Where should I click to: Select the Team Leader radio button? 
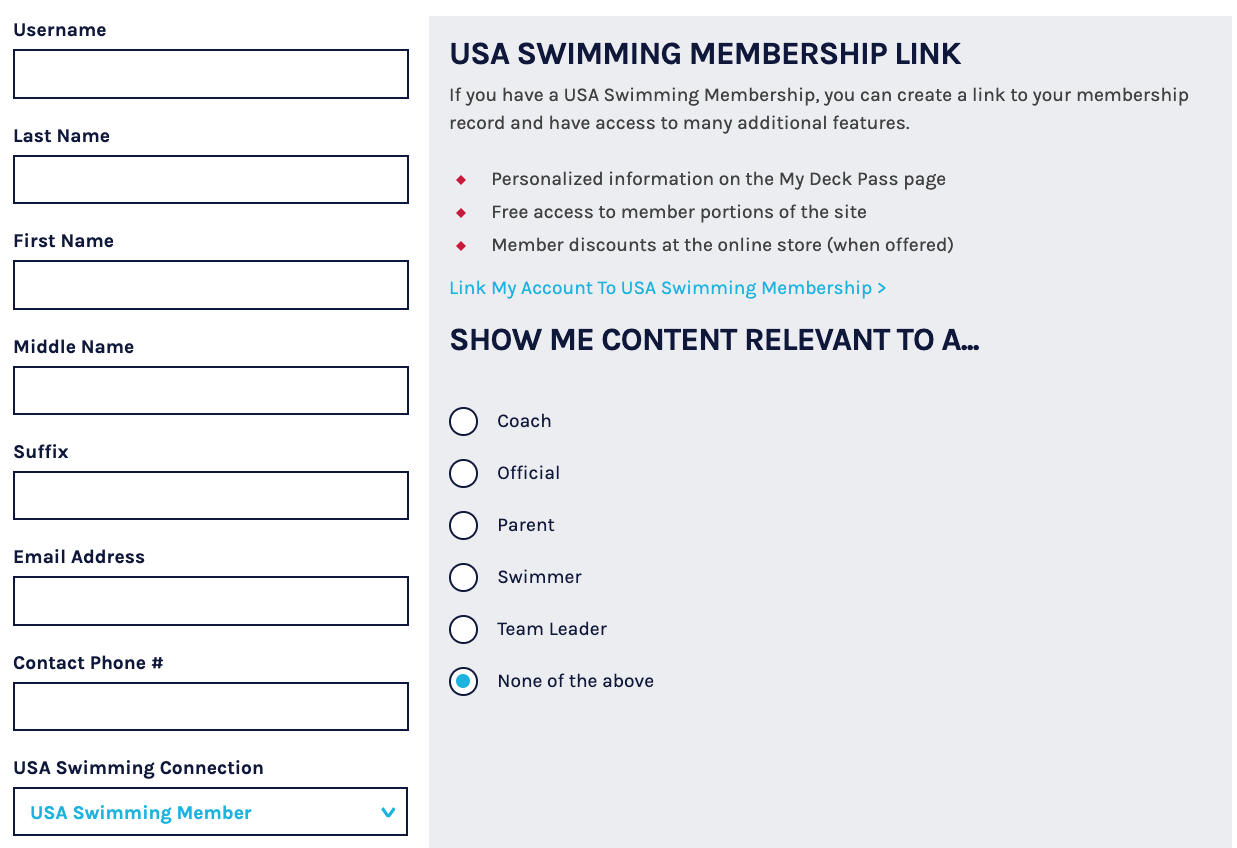pyautogui.click(x=464, y=630)
